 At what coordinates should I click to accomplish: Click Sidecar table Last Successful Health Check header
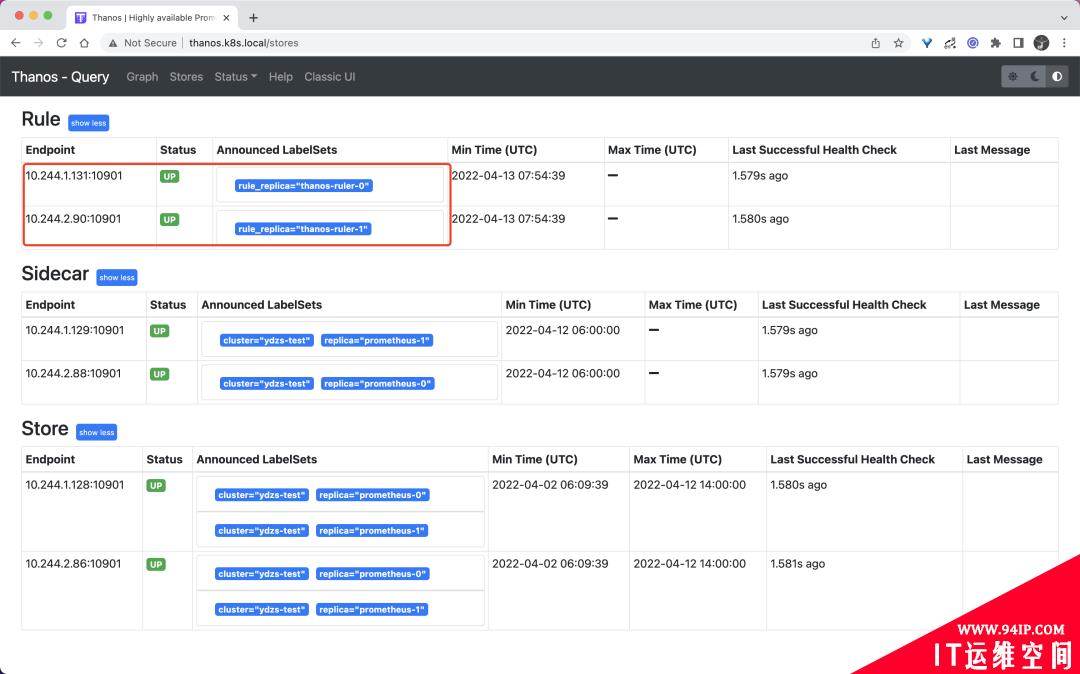pyautogui.click(x=844, y=304)
